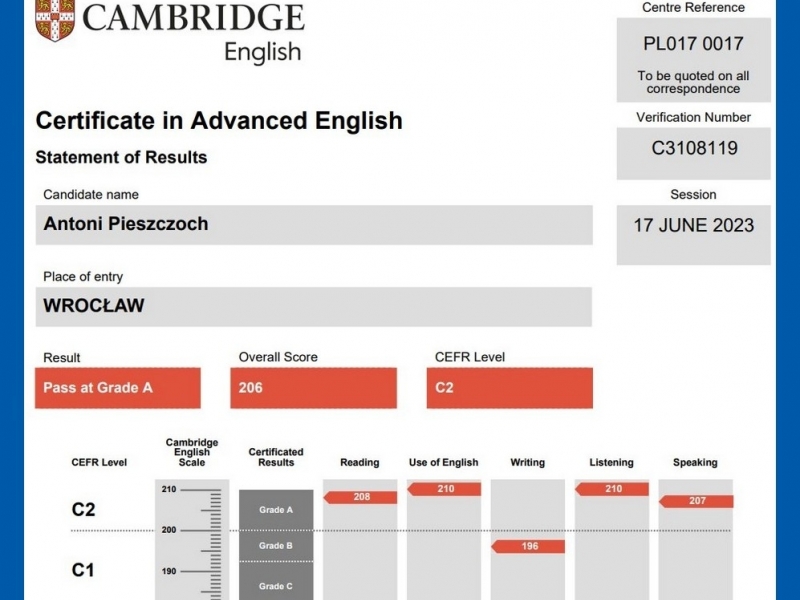This screenshot has height=600, width=800.
Task: Click the "Statement of Results" subheading
Action: point(121,157)
